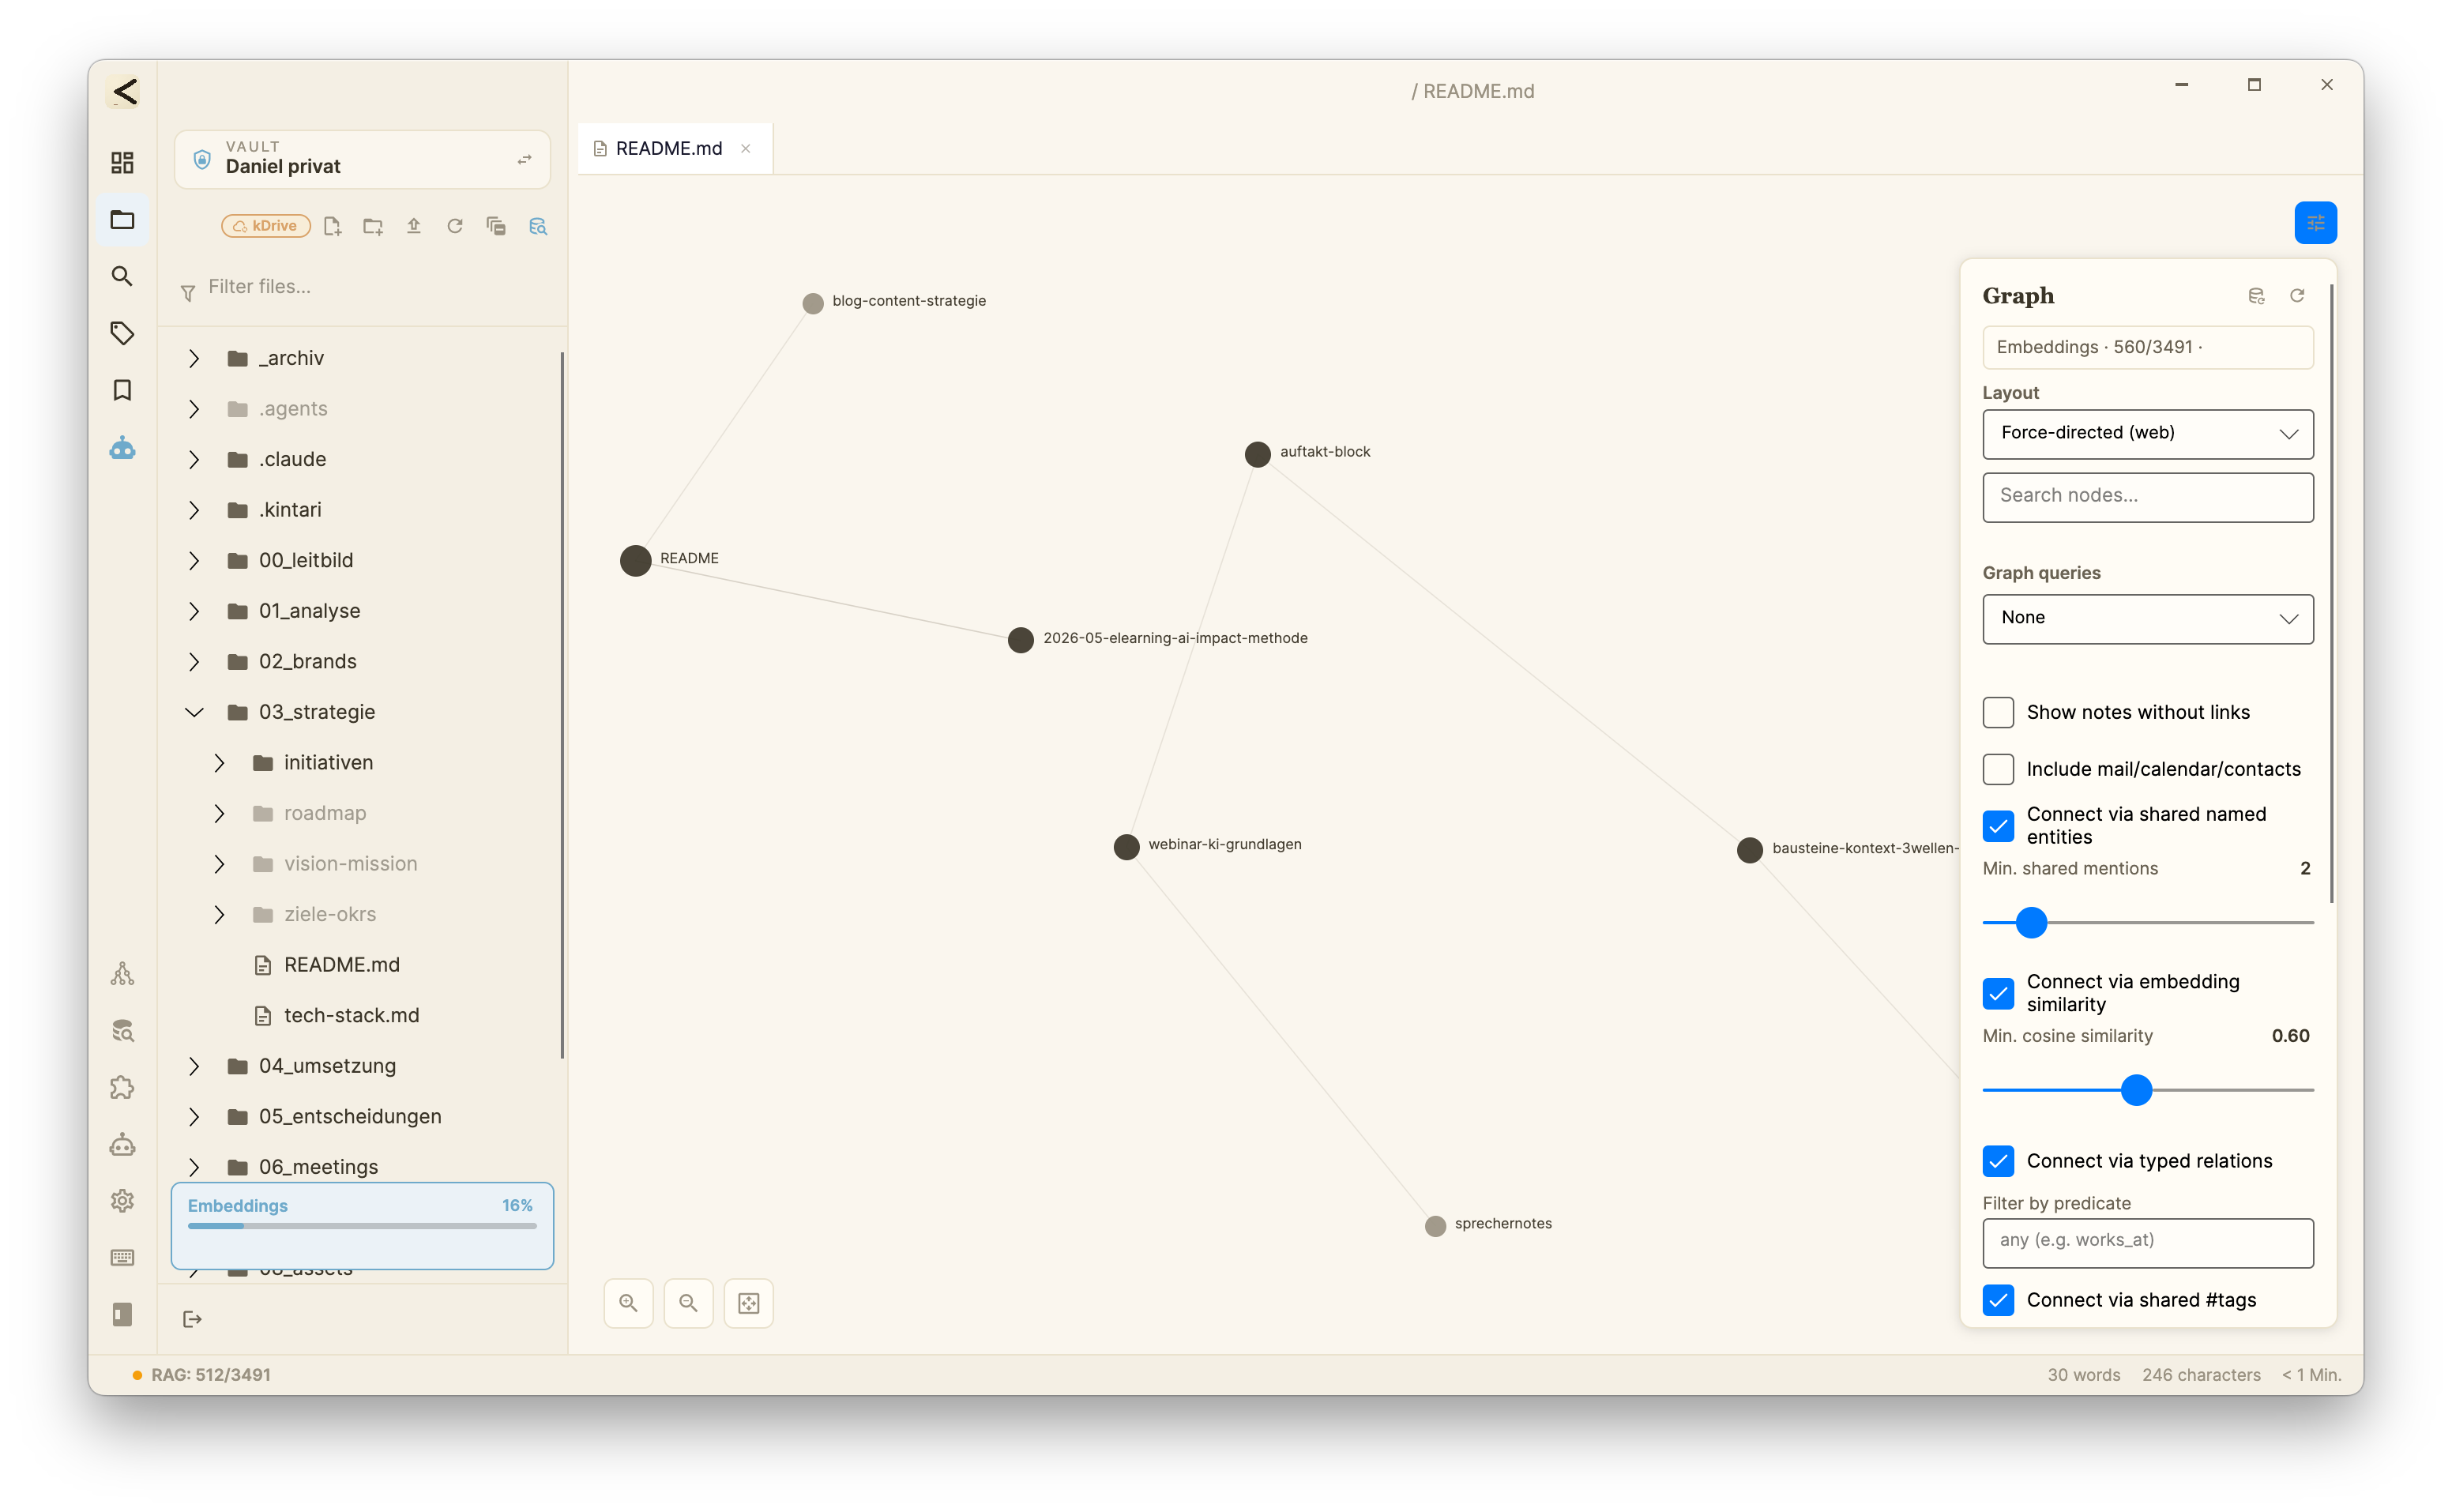Enable Show notes without links
This screenshot has height=1512, width=2452.
click(x=1998, y=712)
